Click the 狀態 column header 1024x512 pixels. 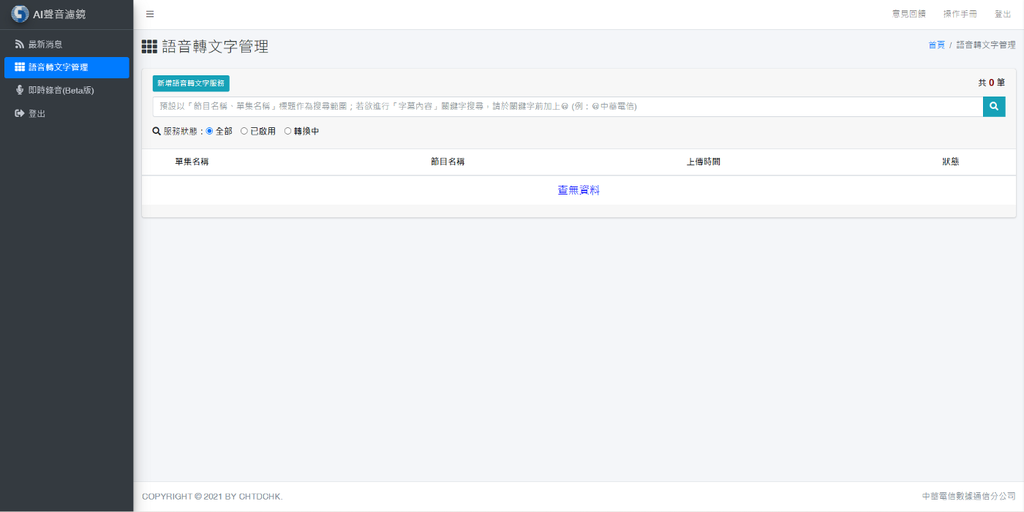(x=950, y=162)
